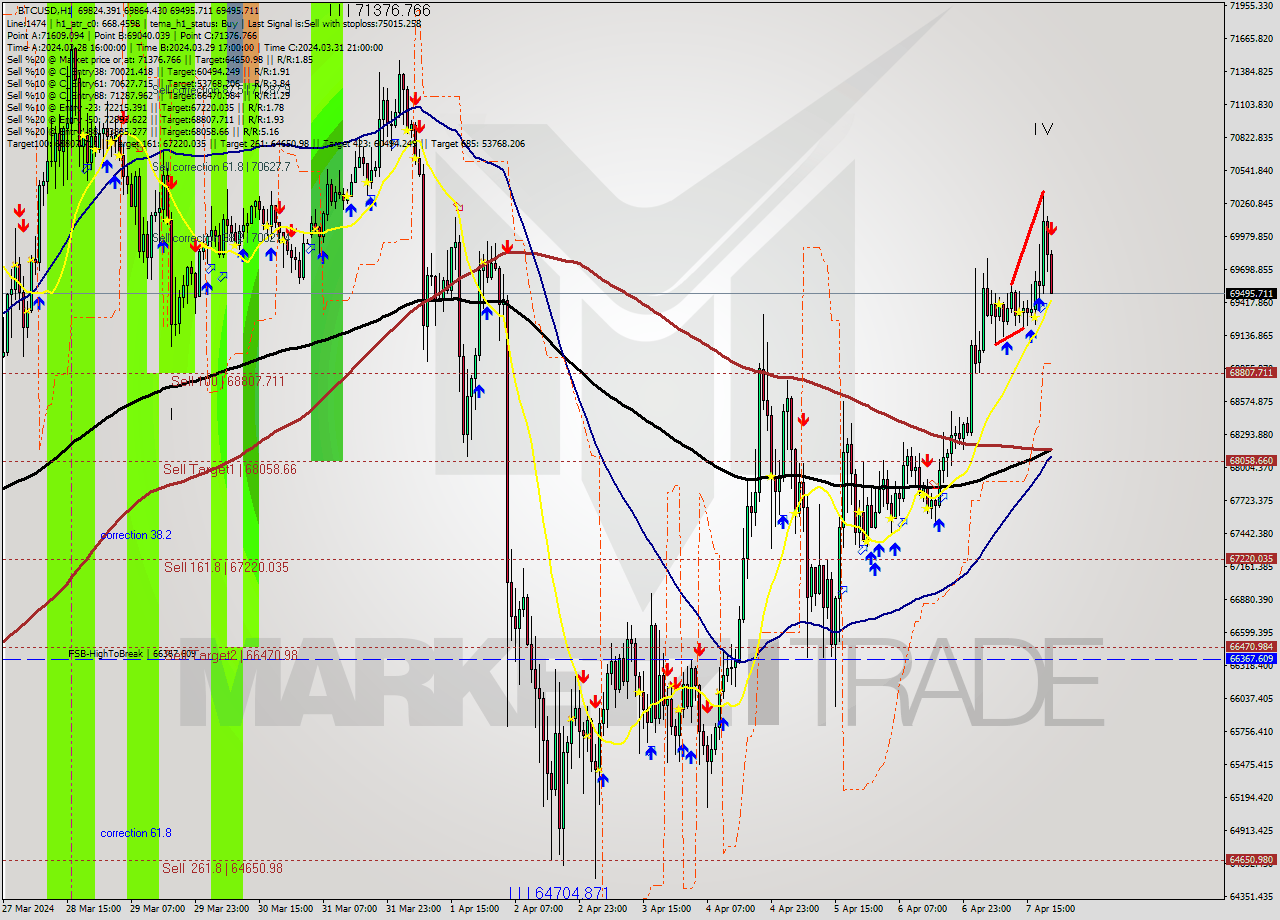Click the '2 Apr 07:00' time label
Viewport: 1280px width, 920px height.
click(x=539, y=909)
